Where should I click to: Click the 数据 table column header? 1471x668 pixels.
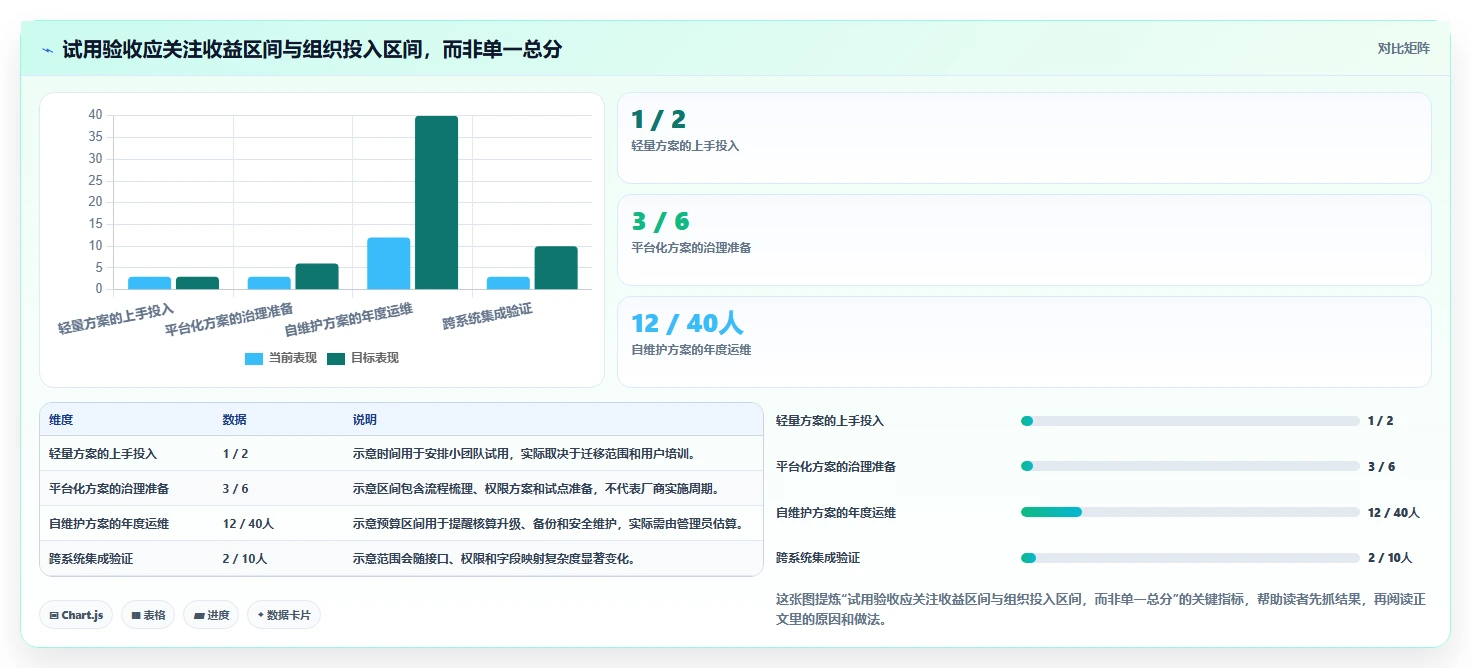[x=234, y=420]
